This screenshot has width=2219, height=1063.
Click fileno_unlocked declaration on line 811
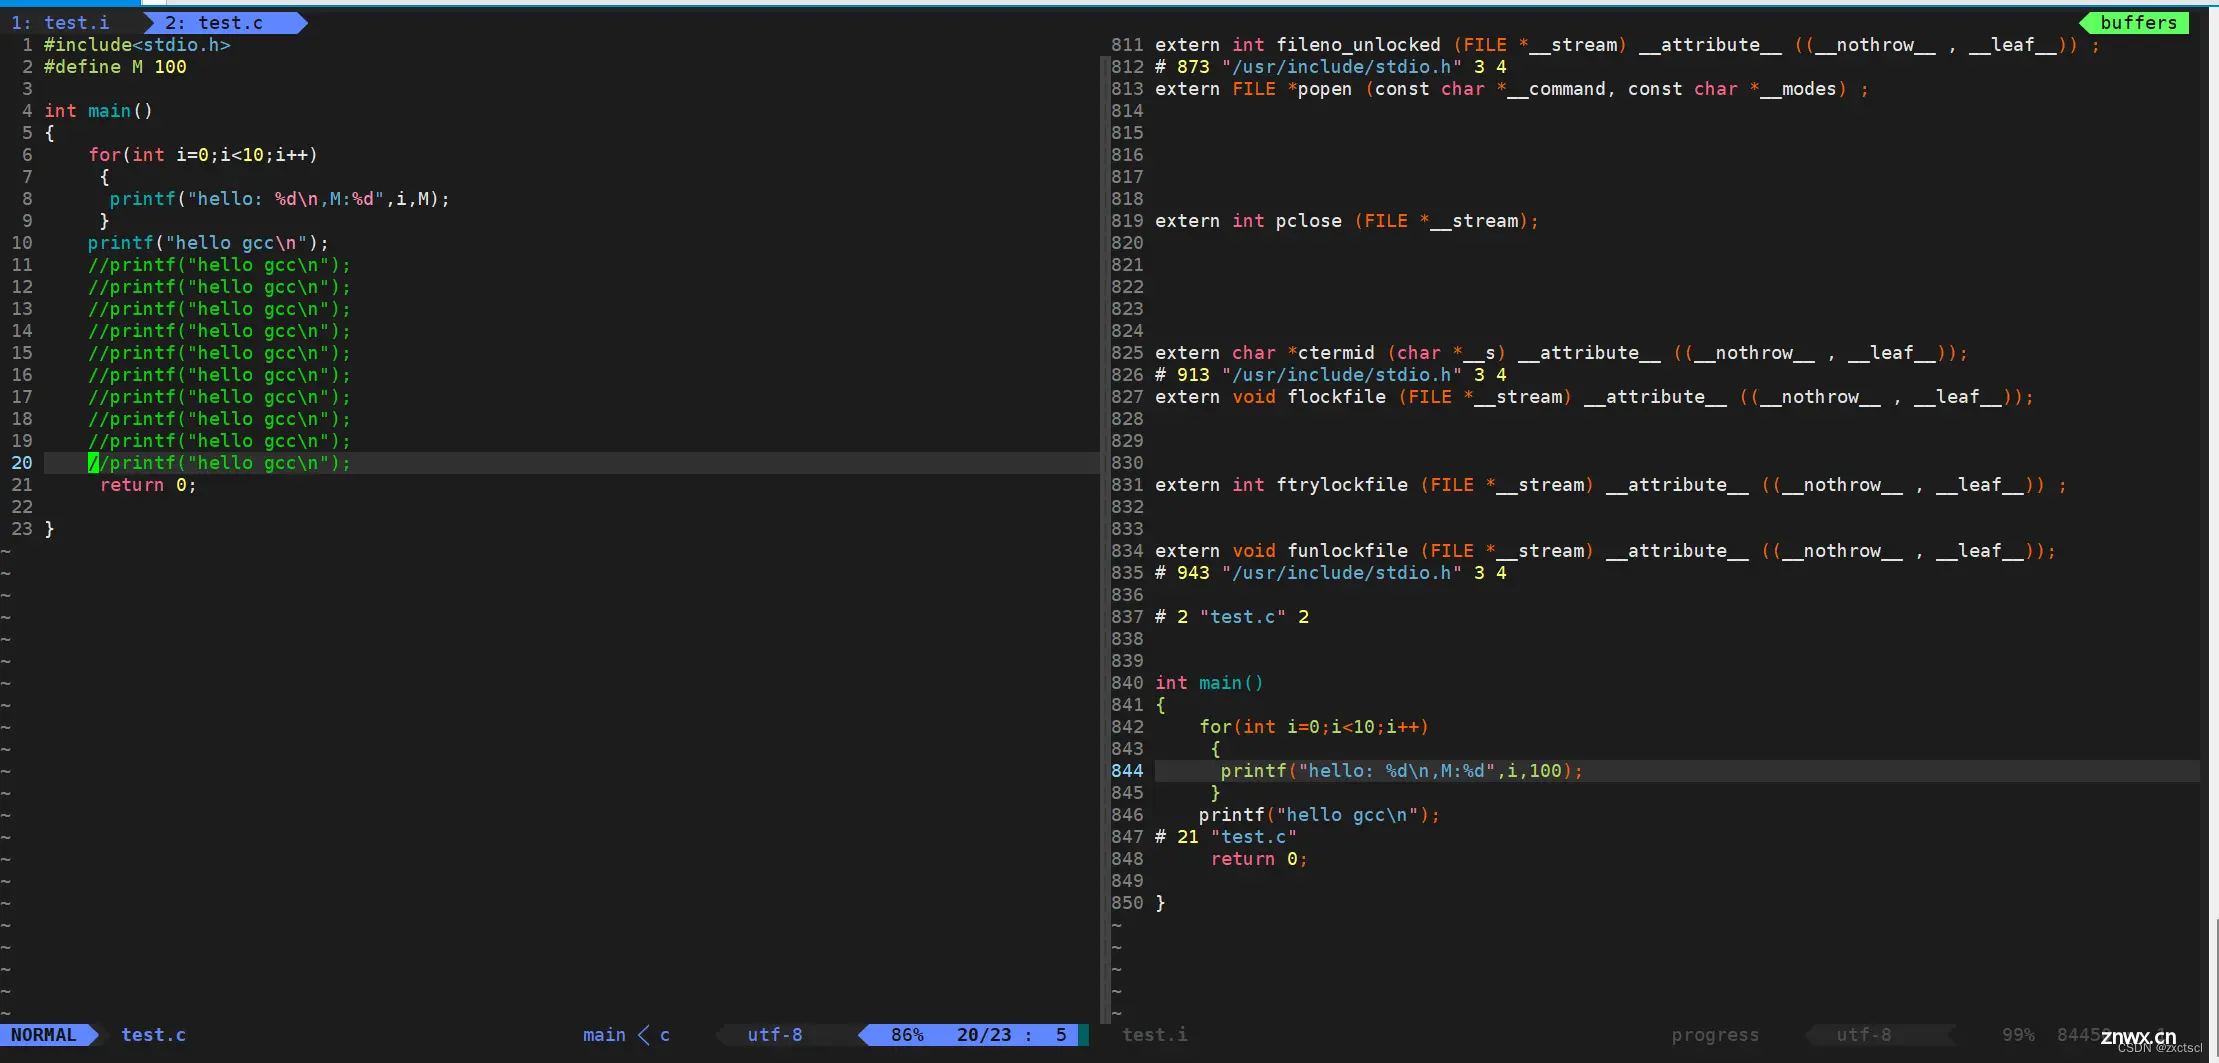pyautogui.click(x=1627, y=45)
